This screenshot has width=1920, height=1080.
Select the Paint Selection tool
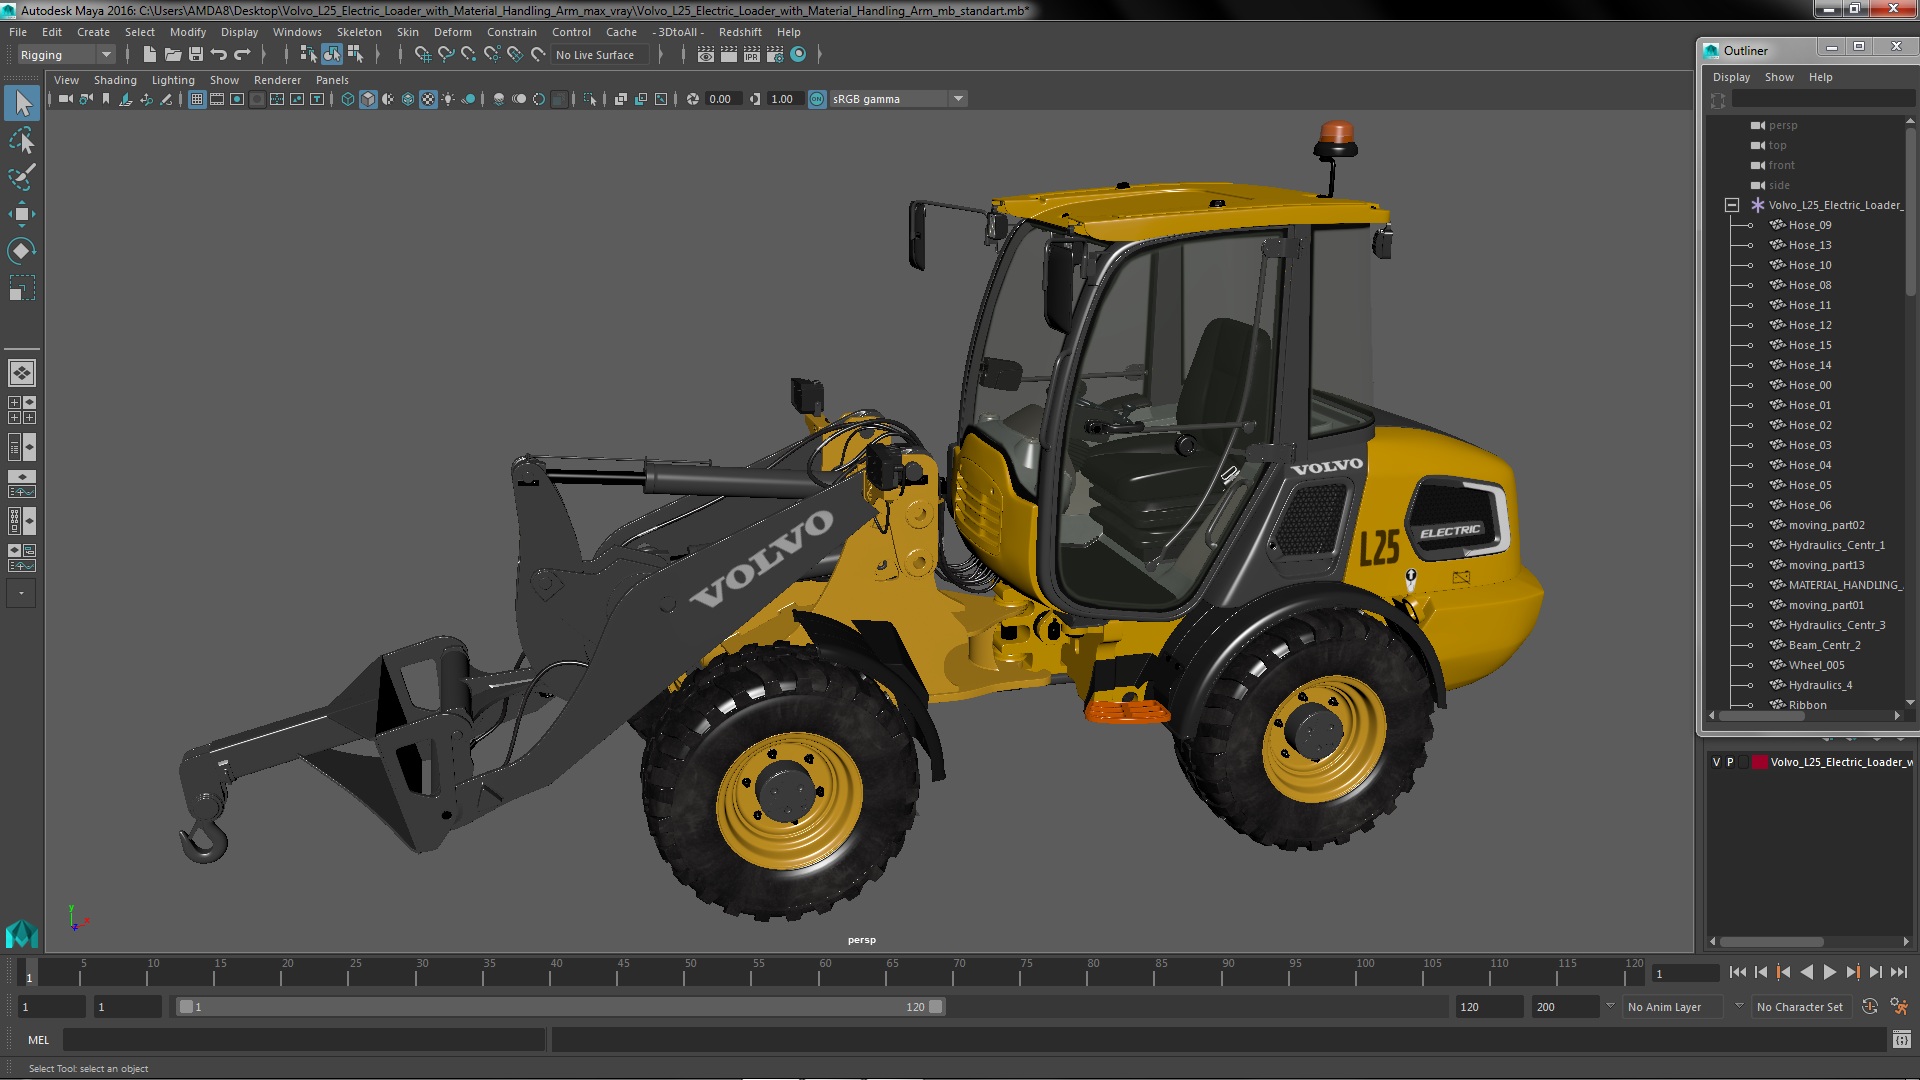click(x=21, y=177)
